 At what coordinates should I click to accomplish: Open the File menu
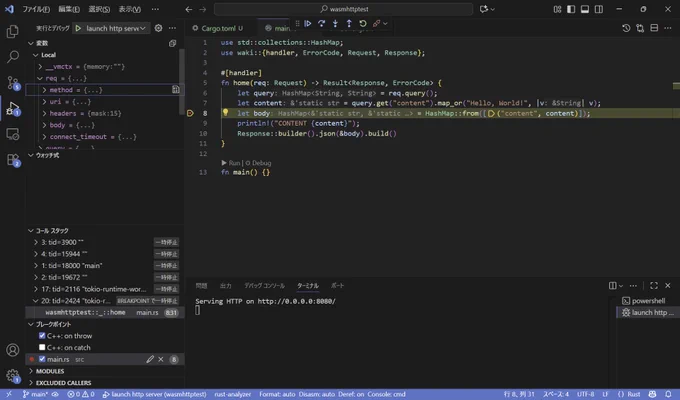[x=36, y=9]
